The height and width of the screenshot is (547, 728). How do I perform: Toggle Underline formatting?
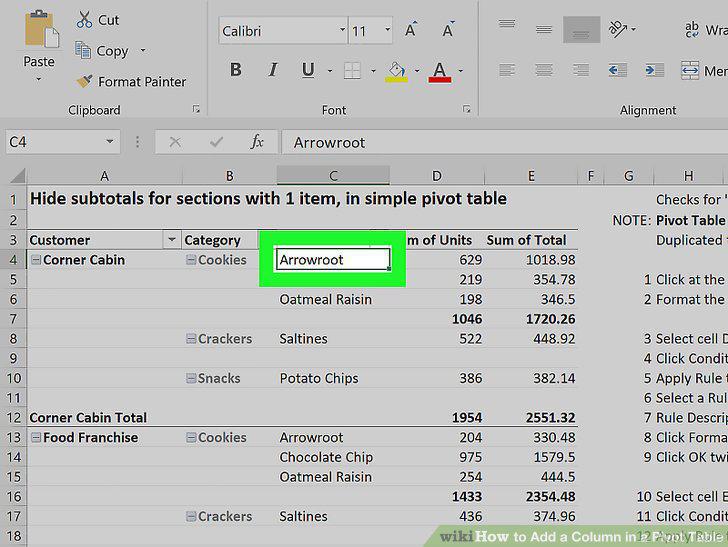tap(308, 70)
